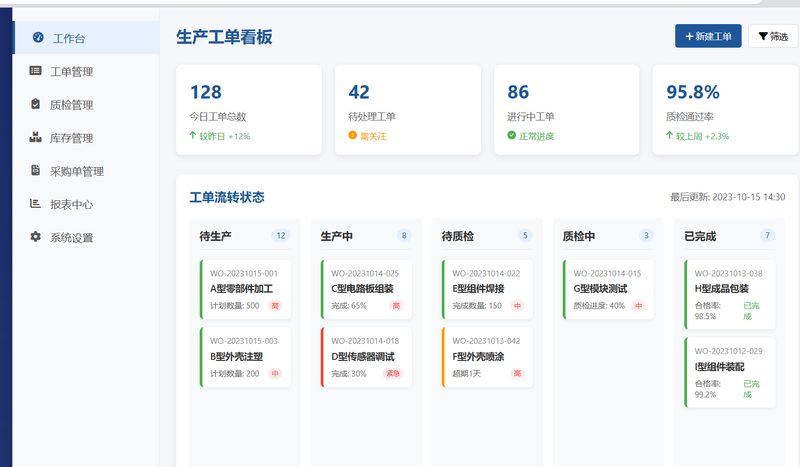Click the 系统设置 gear icon
This screenshot has height=467, width=800.
pos(36,237)
